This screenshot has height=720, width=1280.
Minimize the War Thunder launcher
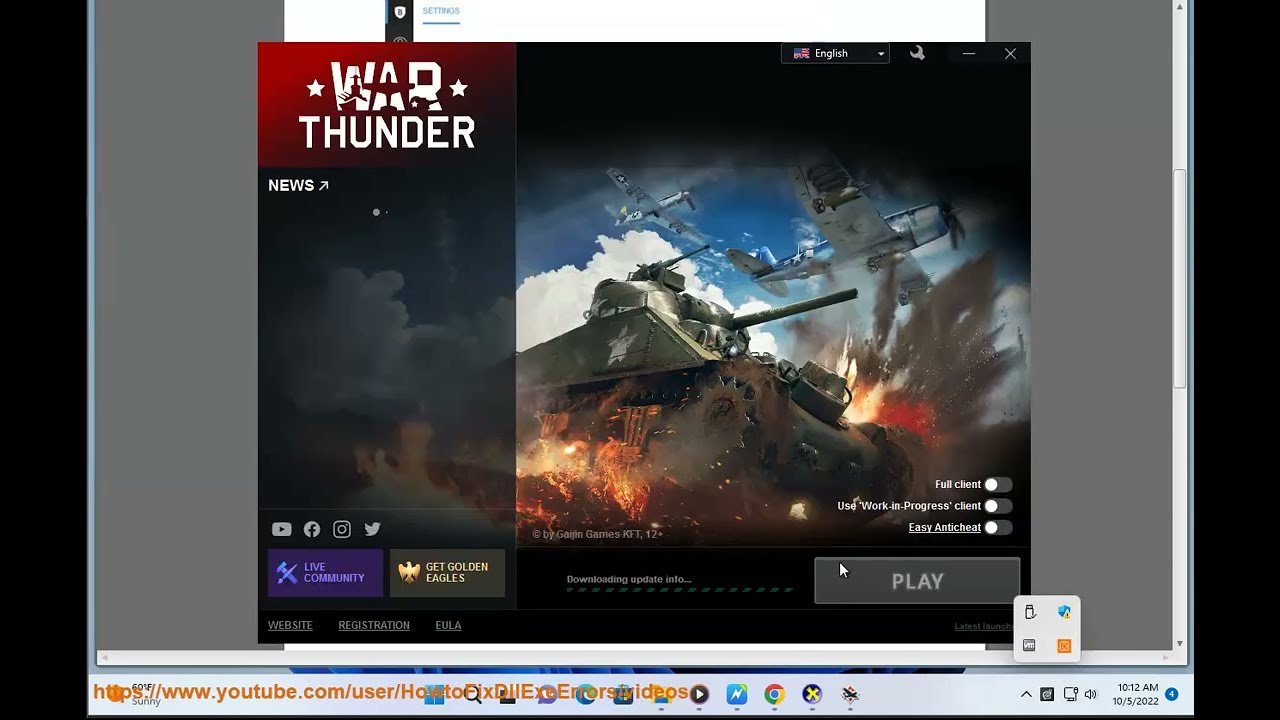pos(968,54)
